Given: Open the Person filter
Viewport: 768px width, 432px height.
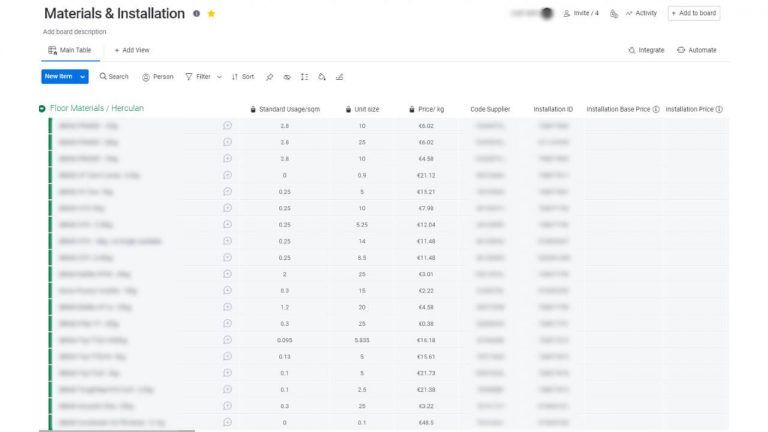Looking at the screenshot, I should tap(158, 77).
